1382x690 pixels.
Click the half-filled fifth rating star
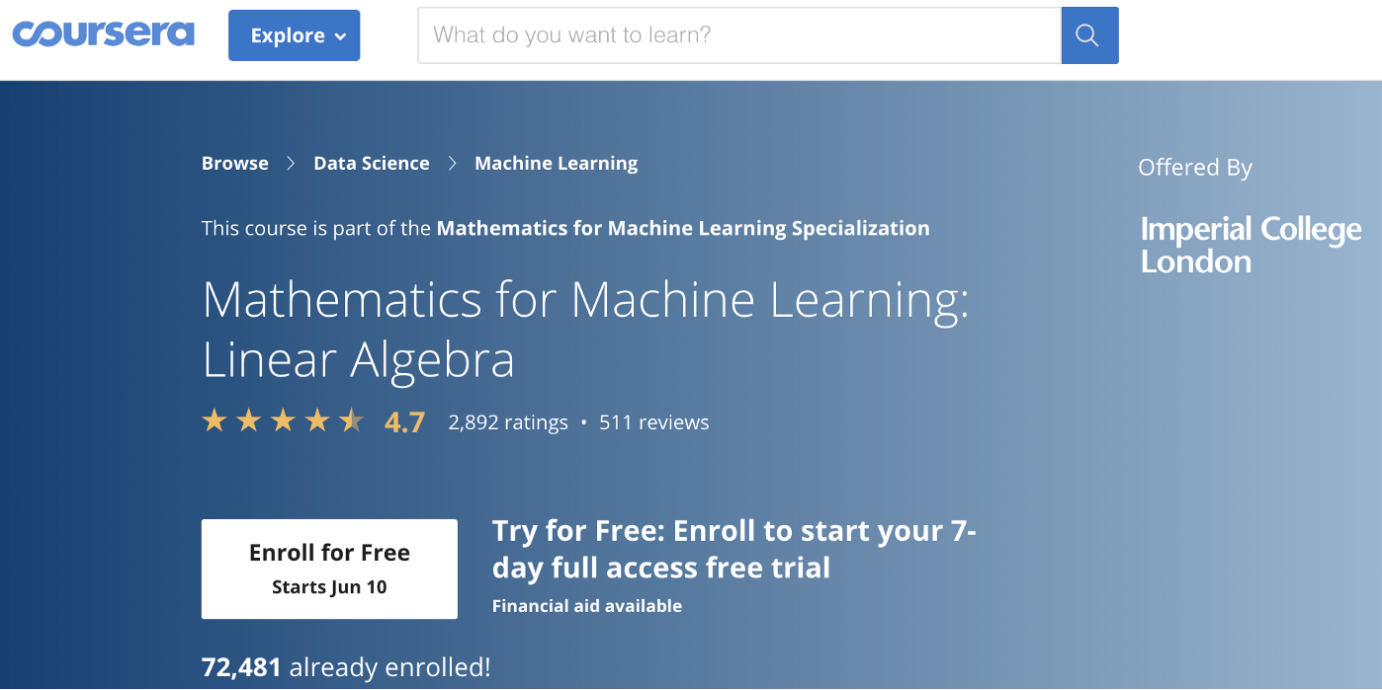point(352,421)
